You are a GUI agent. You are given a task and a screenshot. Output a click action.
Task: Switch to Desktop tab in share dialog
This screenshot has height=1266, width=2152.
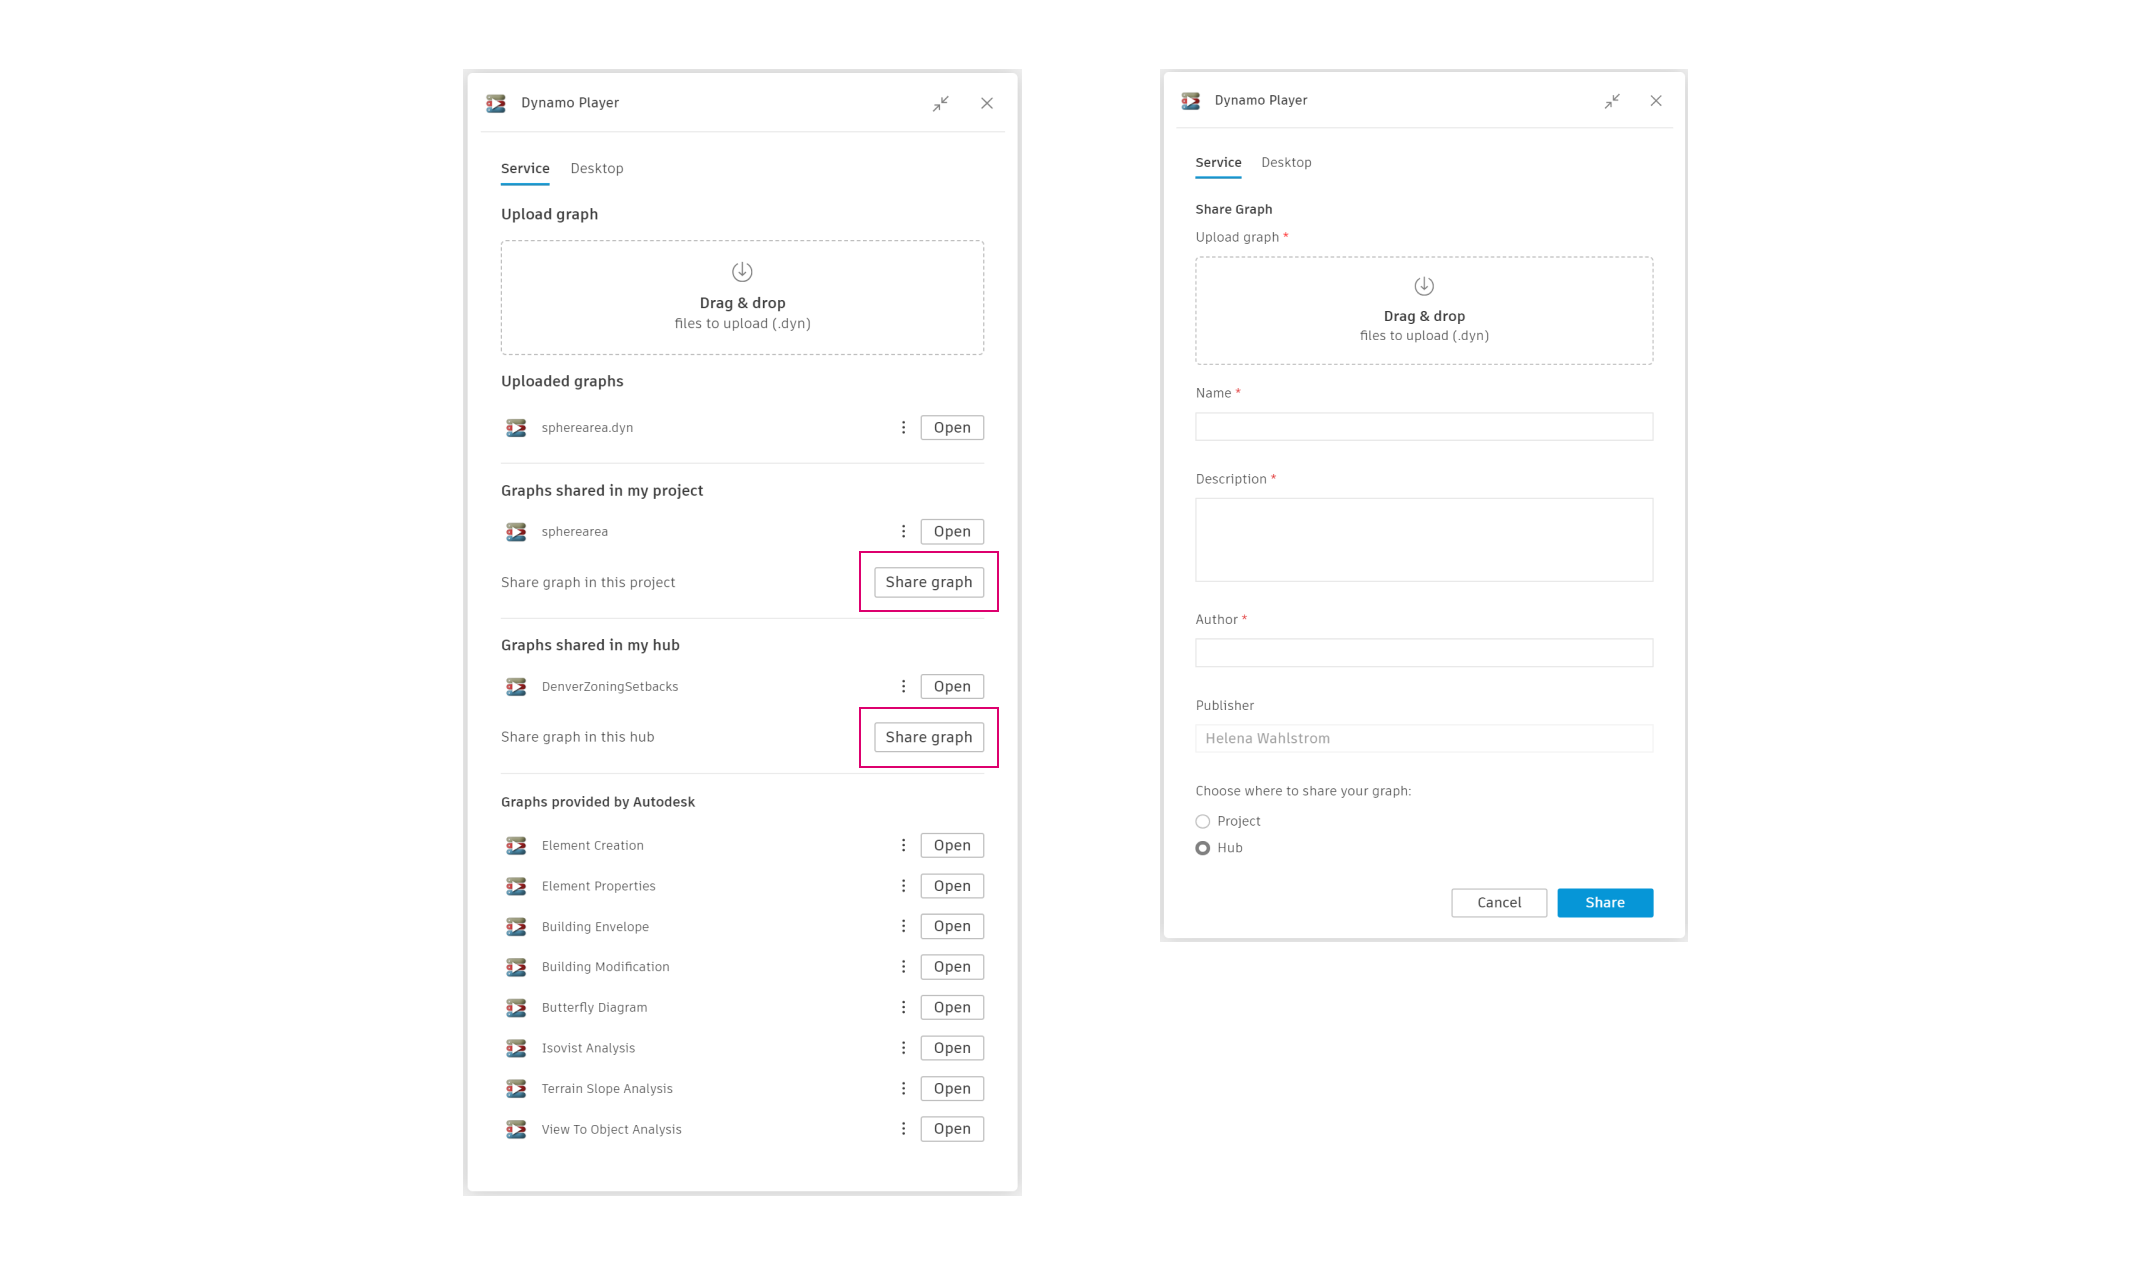tap(1286, 163)
